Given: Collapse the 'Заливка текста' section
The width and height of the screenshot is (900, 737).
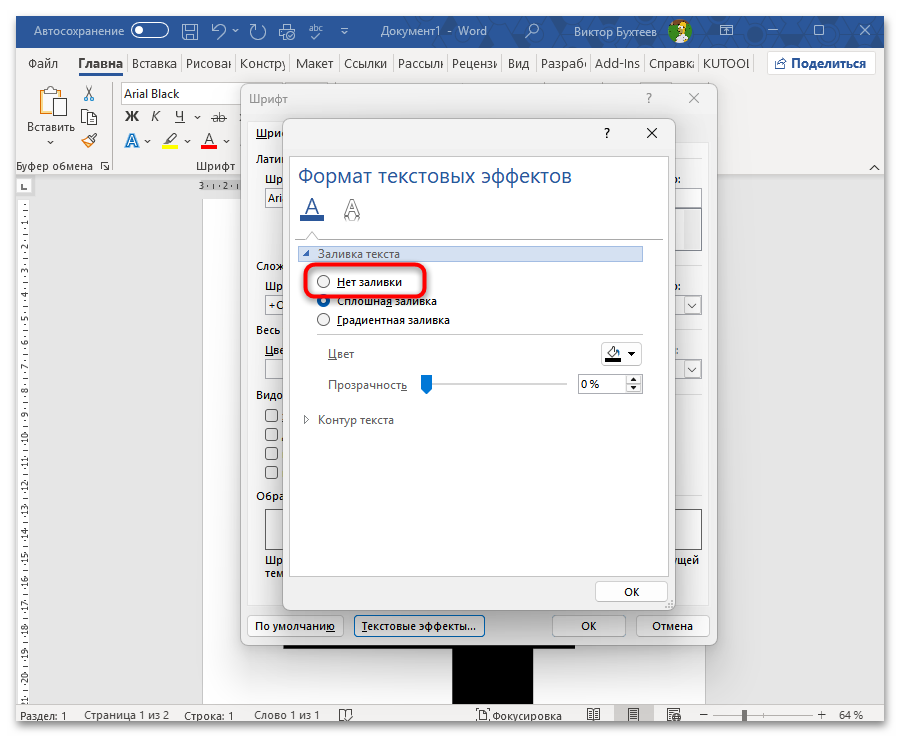Looking at the screenshot, I should pyautogui.click(x=307, y=254).
